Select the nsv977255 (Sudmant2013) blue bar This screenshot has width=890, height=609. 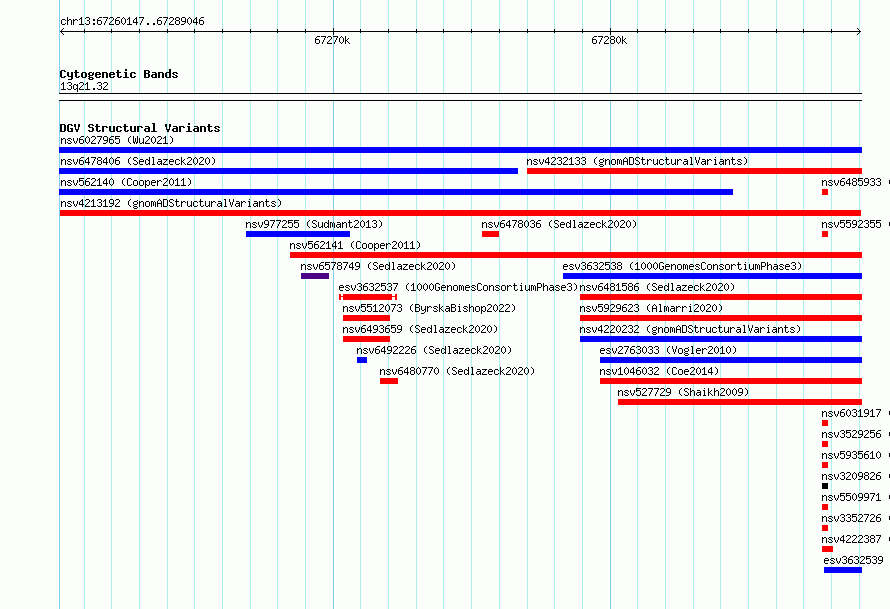click(x=298, y=234)
